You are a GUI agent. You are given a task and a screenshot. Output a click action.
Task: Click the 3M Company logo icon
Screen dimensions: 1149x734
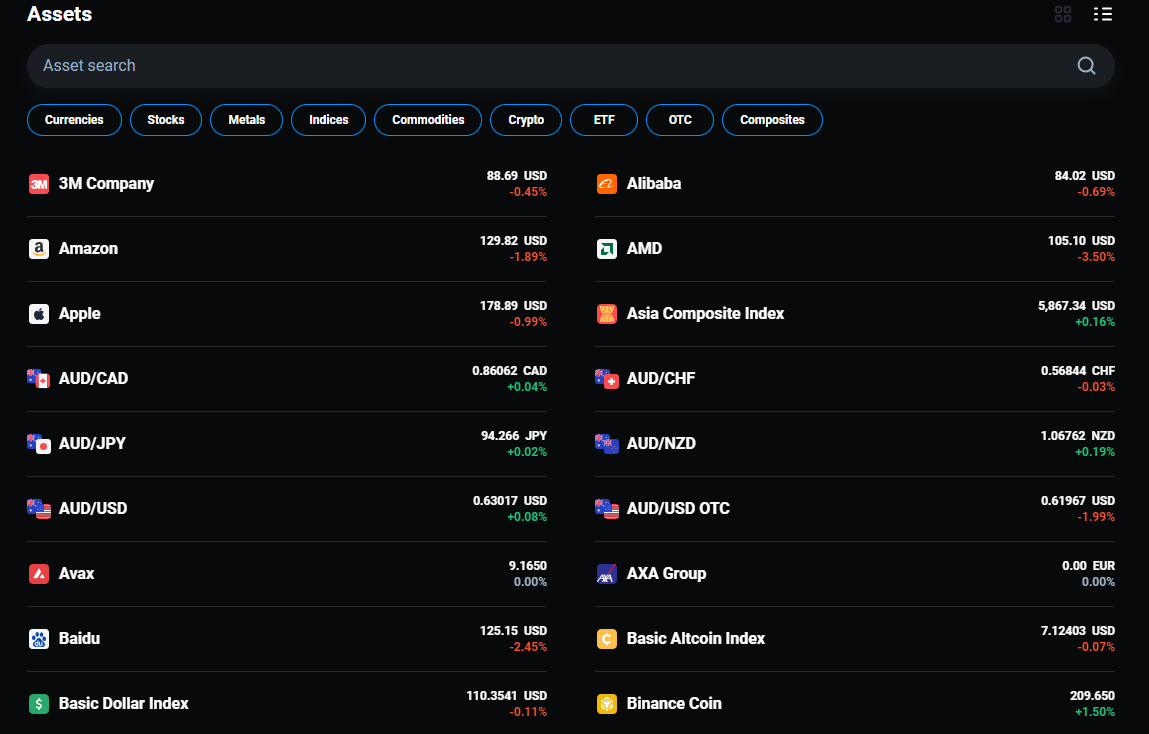(39, 184)
